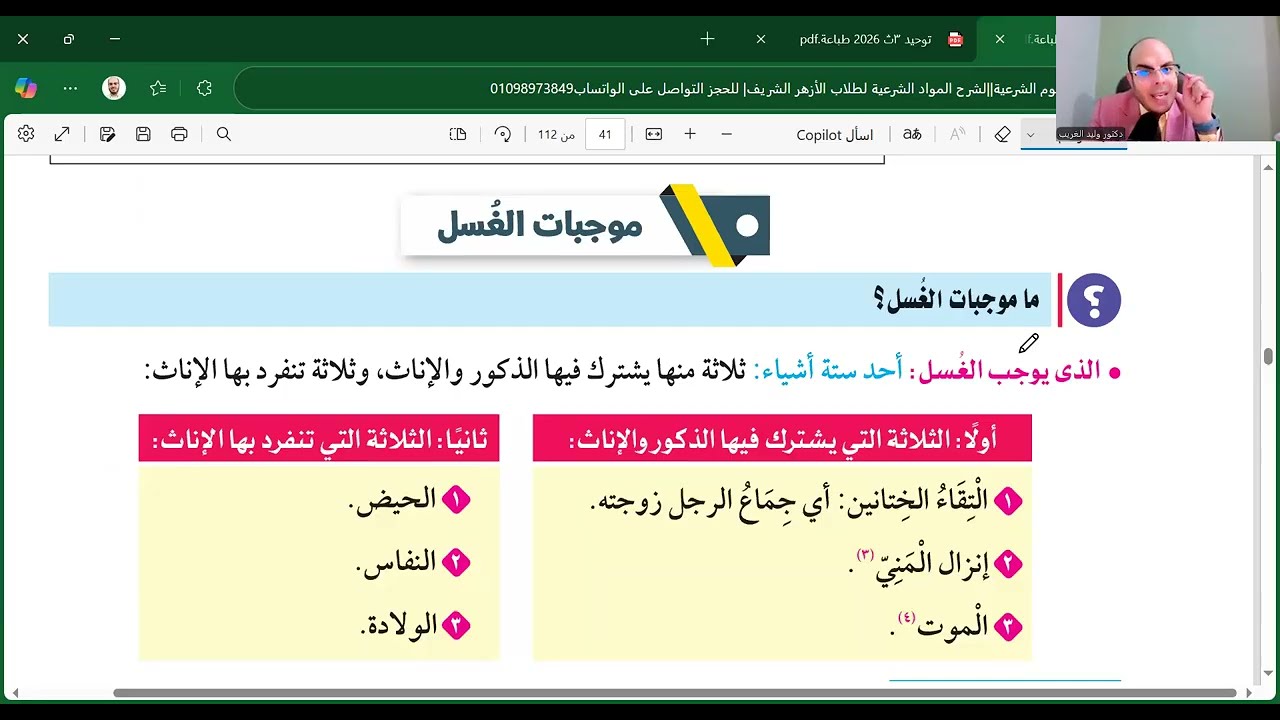
Task: Zoom in with the plus button
Action: pyautogui.click(x=690, y=134)
